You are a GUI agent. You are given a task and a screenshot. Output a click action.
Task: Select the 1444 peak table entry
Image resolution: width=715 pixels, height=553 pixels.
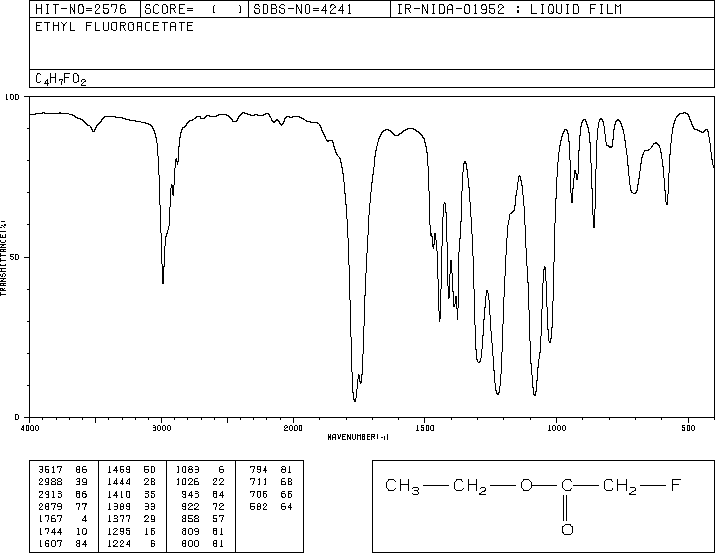(131, 482)
